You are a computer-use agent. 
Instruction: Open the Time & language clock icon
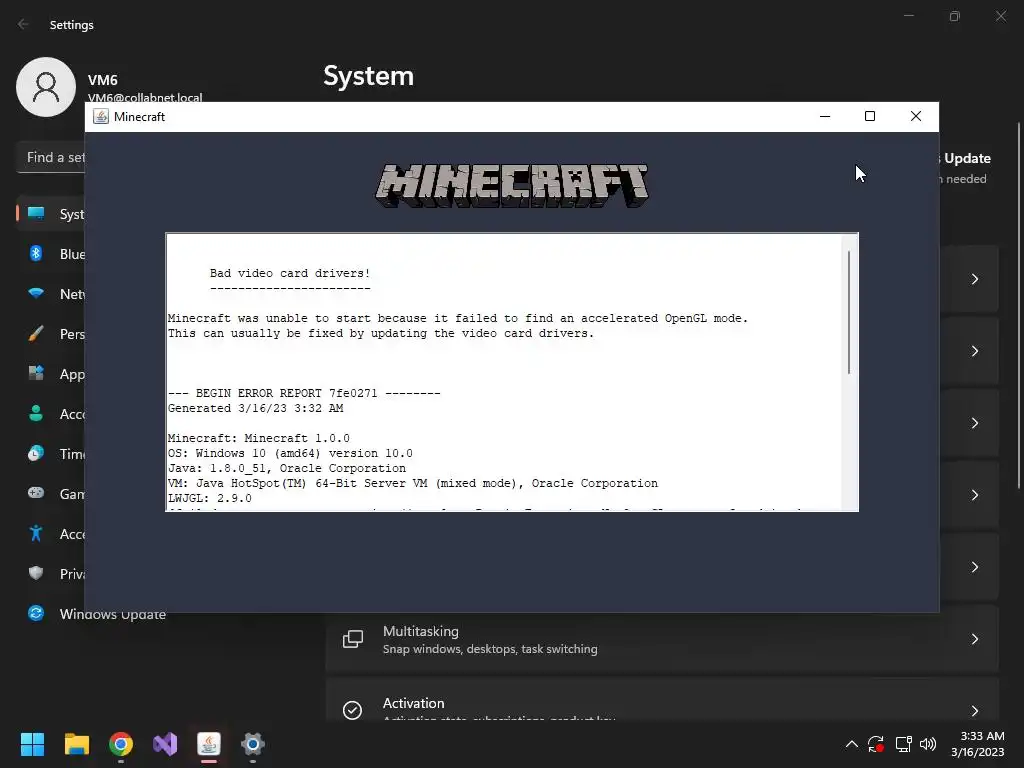36,453
